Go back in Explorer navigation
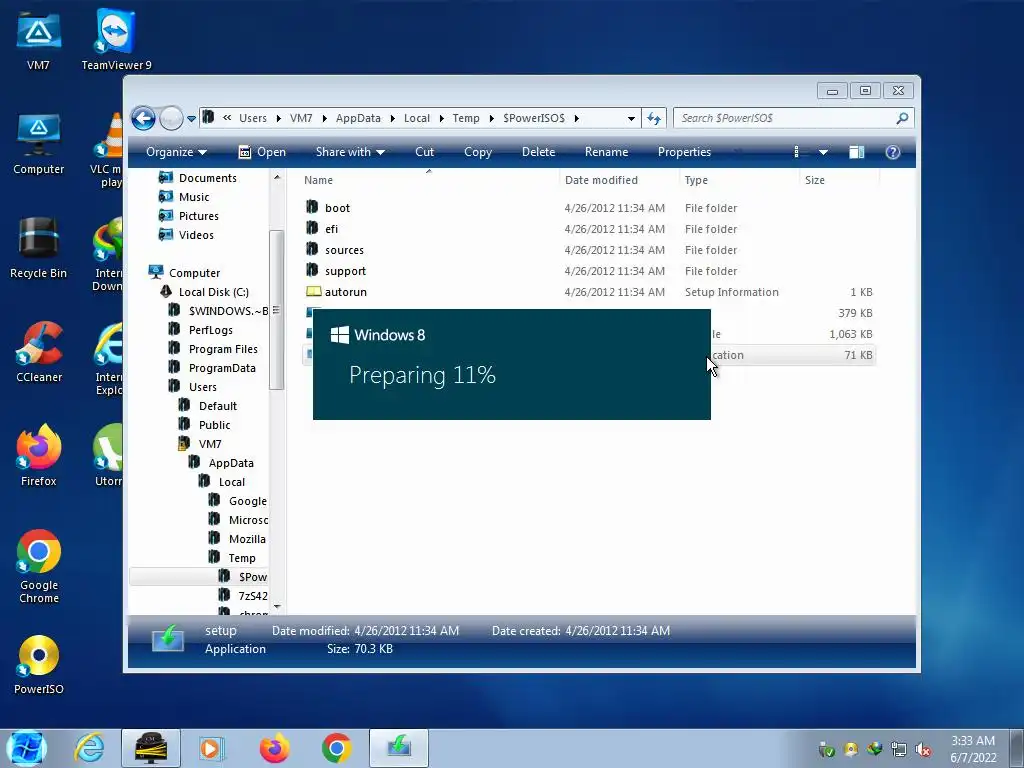The width and height of the screenshot is (1024, 768). pos(143,118)
